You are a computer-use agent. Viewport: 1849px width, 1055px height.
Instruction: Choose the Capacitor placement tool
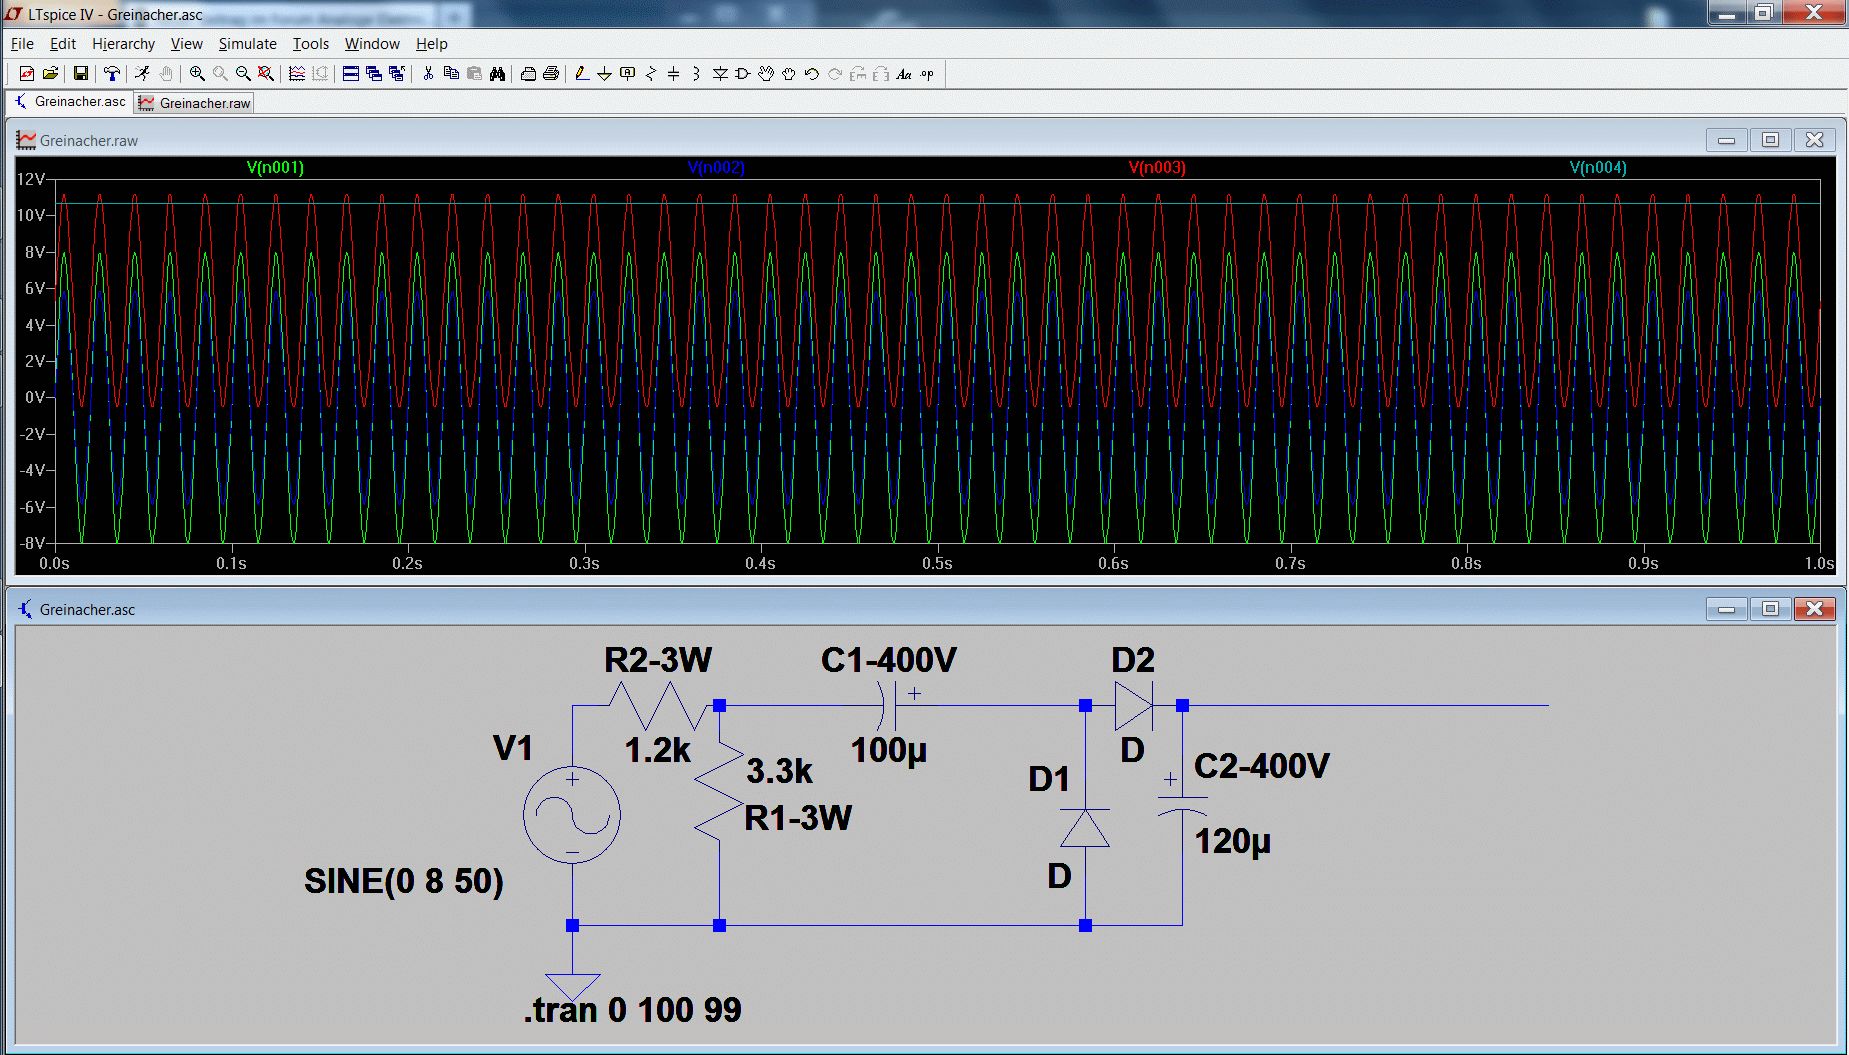click(x=673, y=74)
